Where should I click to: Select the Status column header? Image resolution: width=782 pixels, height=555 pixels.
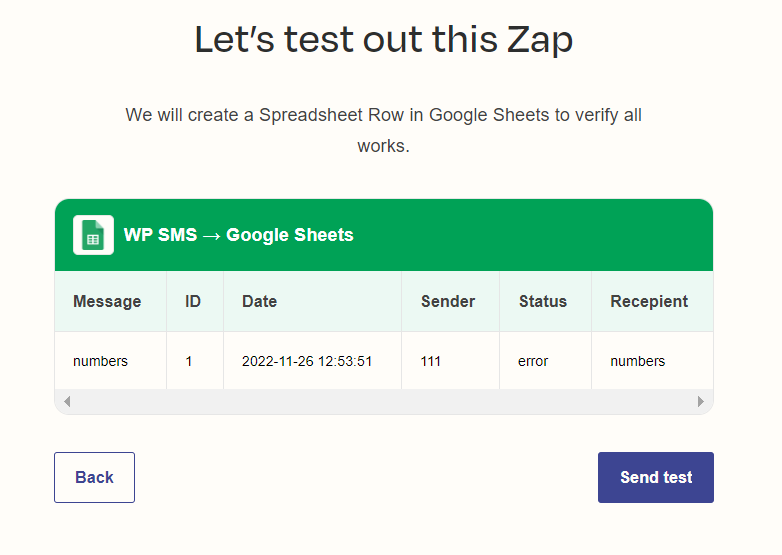click(x=545, y=301)
